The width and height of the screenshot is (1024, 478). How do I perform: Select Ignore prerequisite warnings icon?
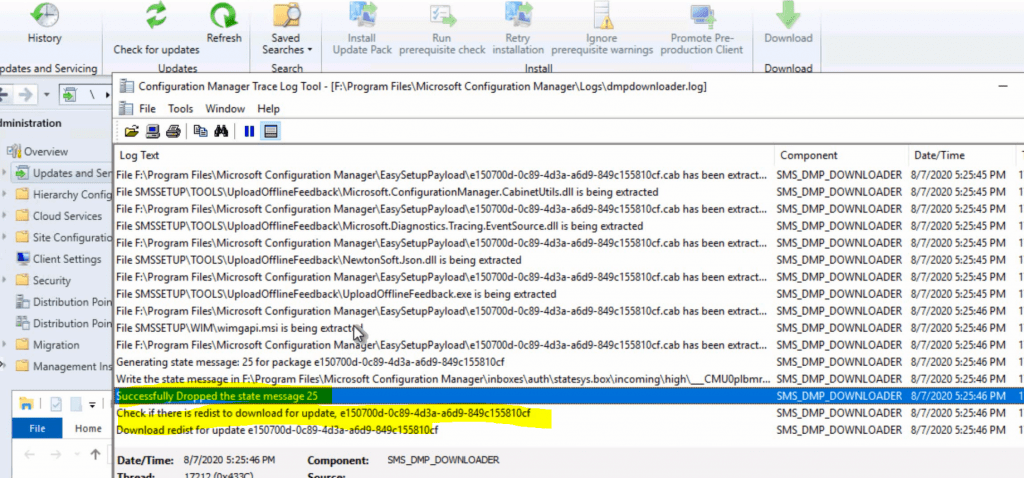(601, 14)
